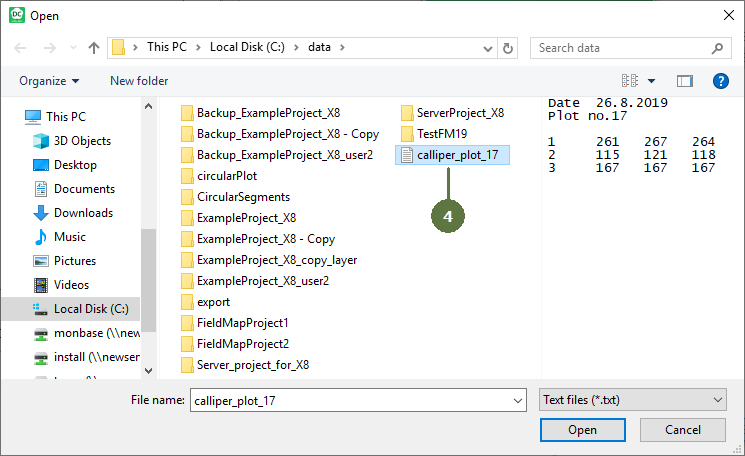Image resolution: width=745 pixels, height=456 pixels.
Task: Select Downloads in navigation pane
Action: [73, 213]
